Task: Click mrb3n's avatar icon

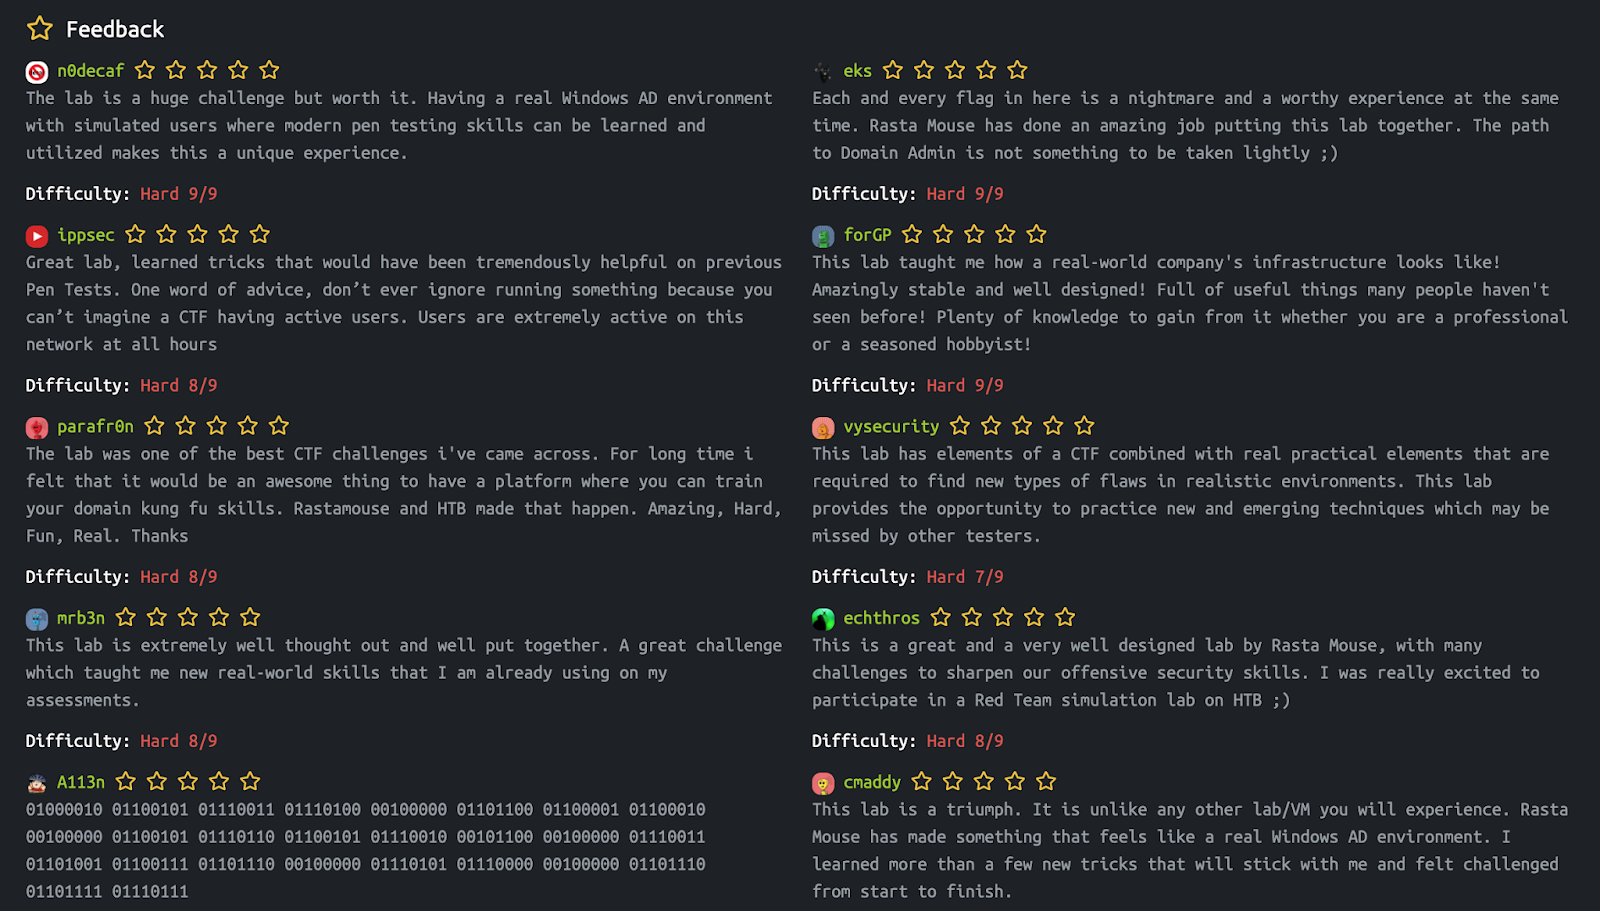Action: pyautogui.click(x=37, y=619)
